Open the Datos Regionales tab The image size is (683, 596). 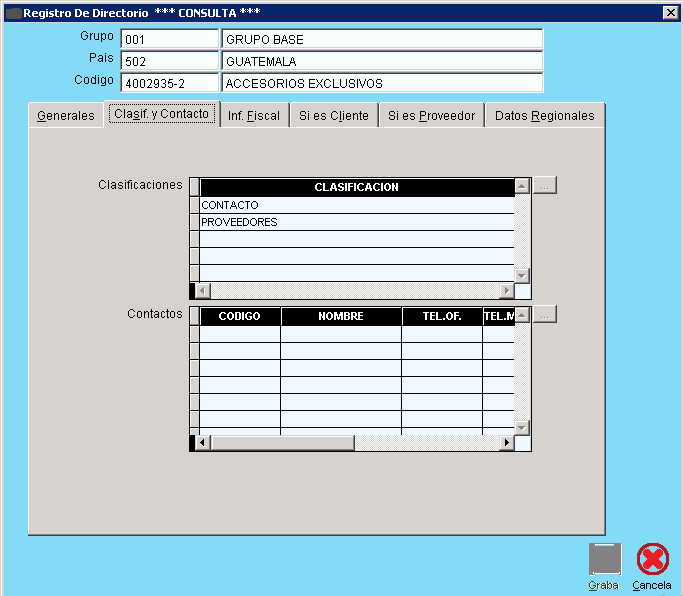[544, 116]
